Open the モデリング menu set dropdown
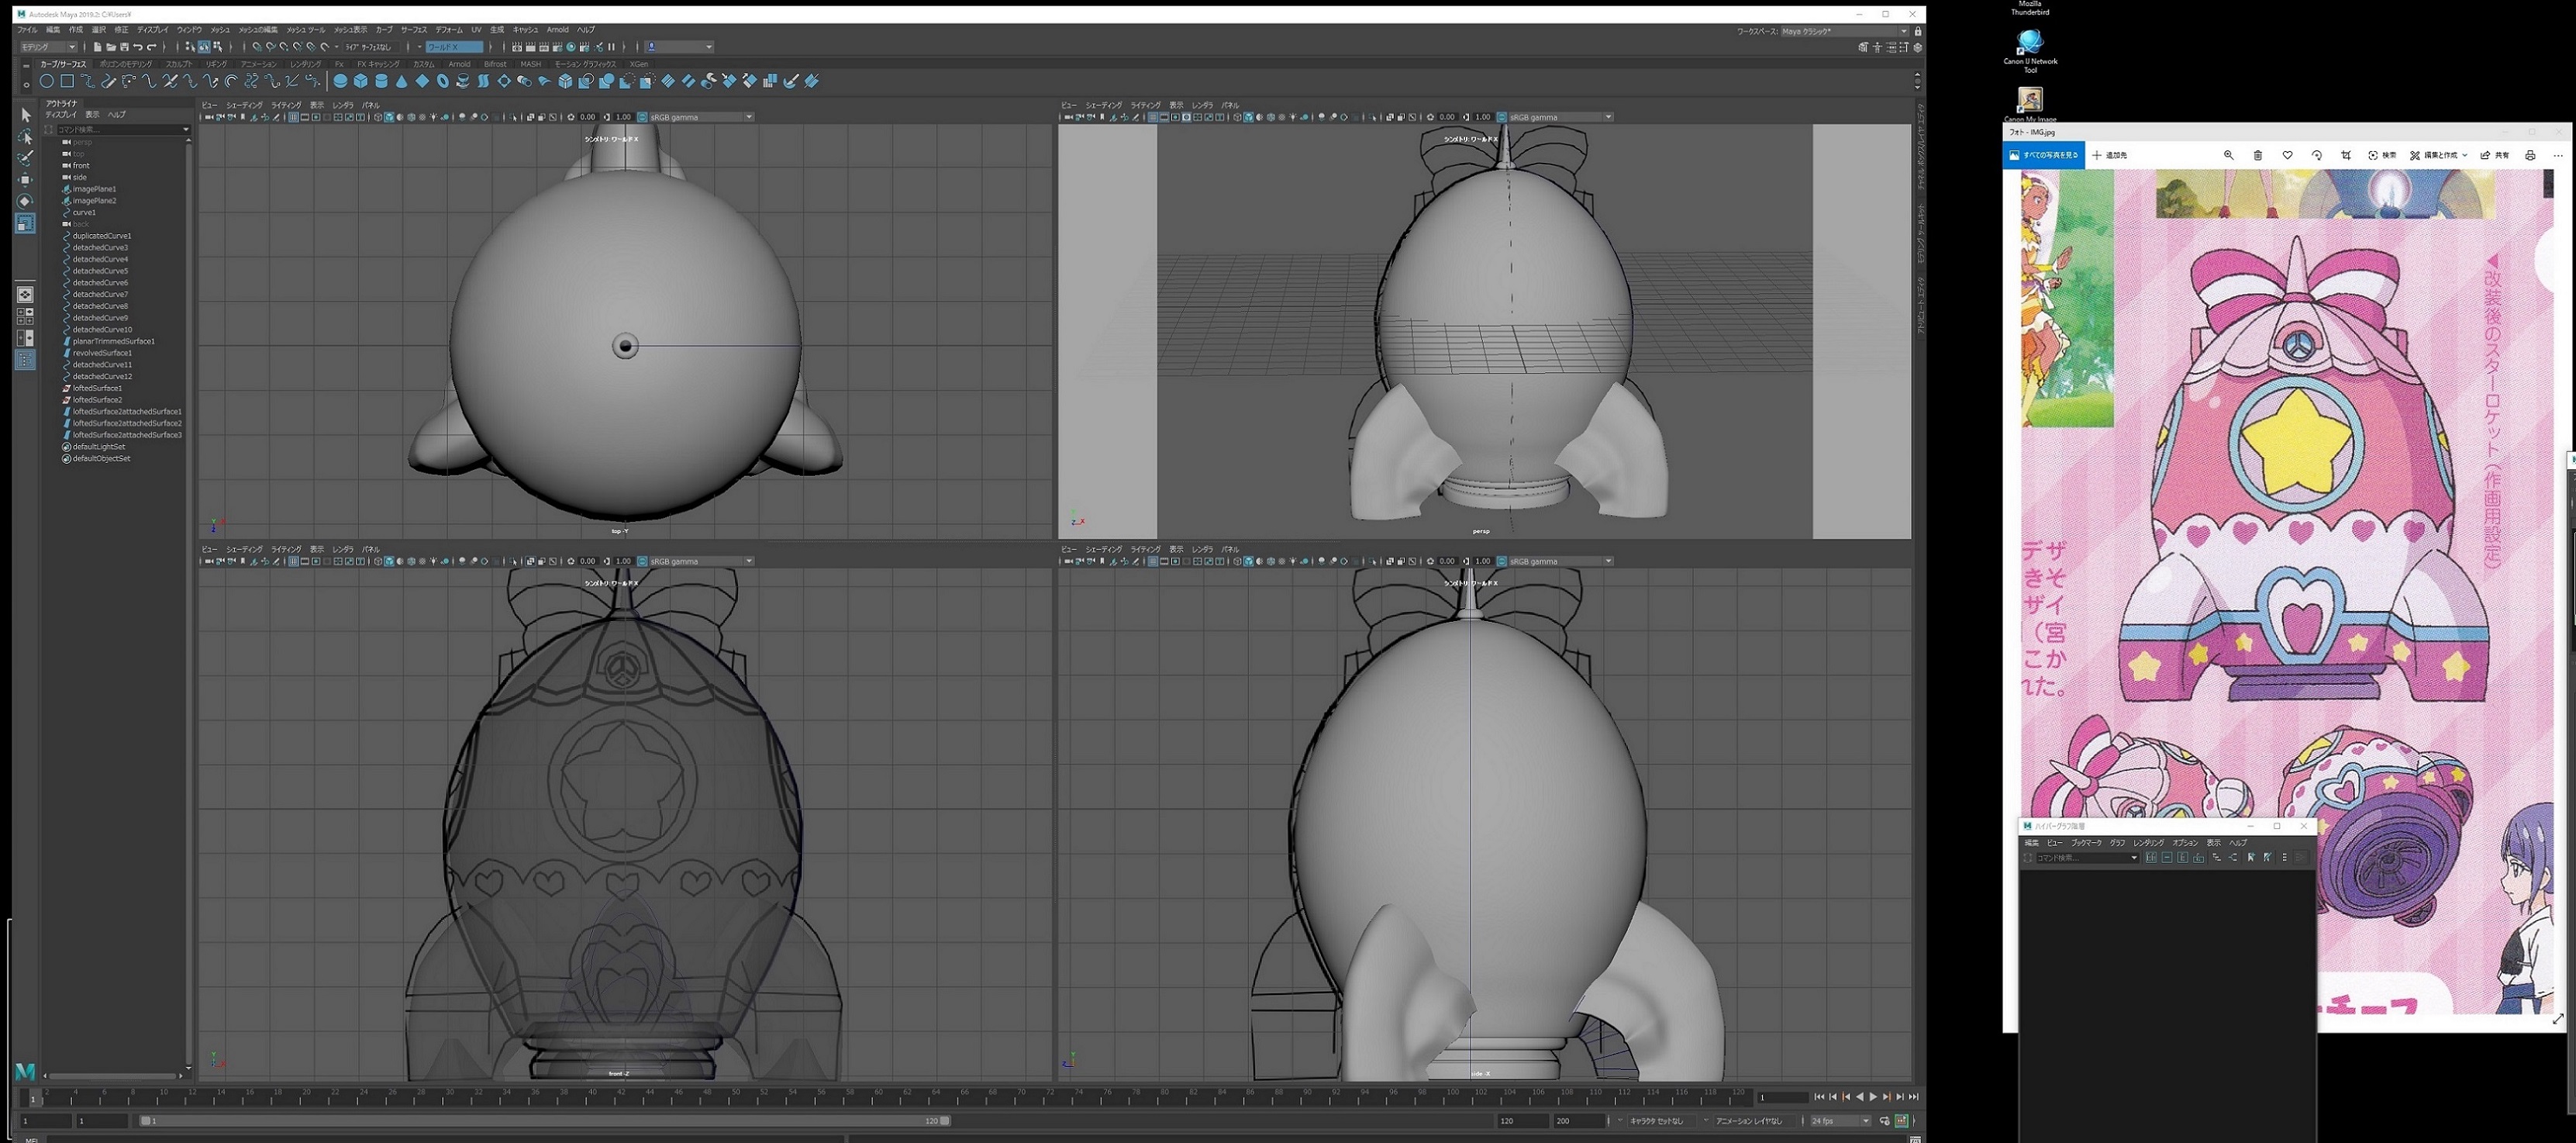Image resolution: width=2576 pixels, height=1143 pixels. 48,47
